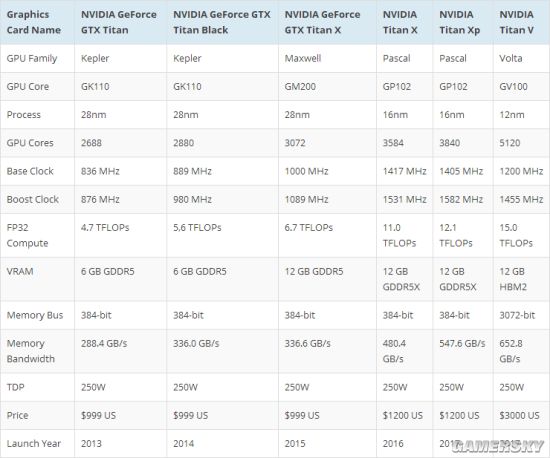Click the Memory Bandwidth row label
The height and width of the screenshot is (458, 550).
point(31,351)
